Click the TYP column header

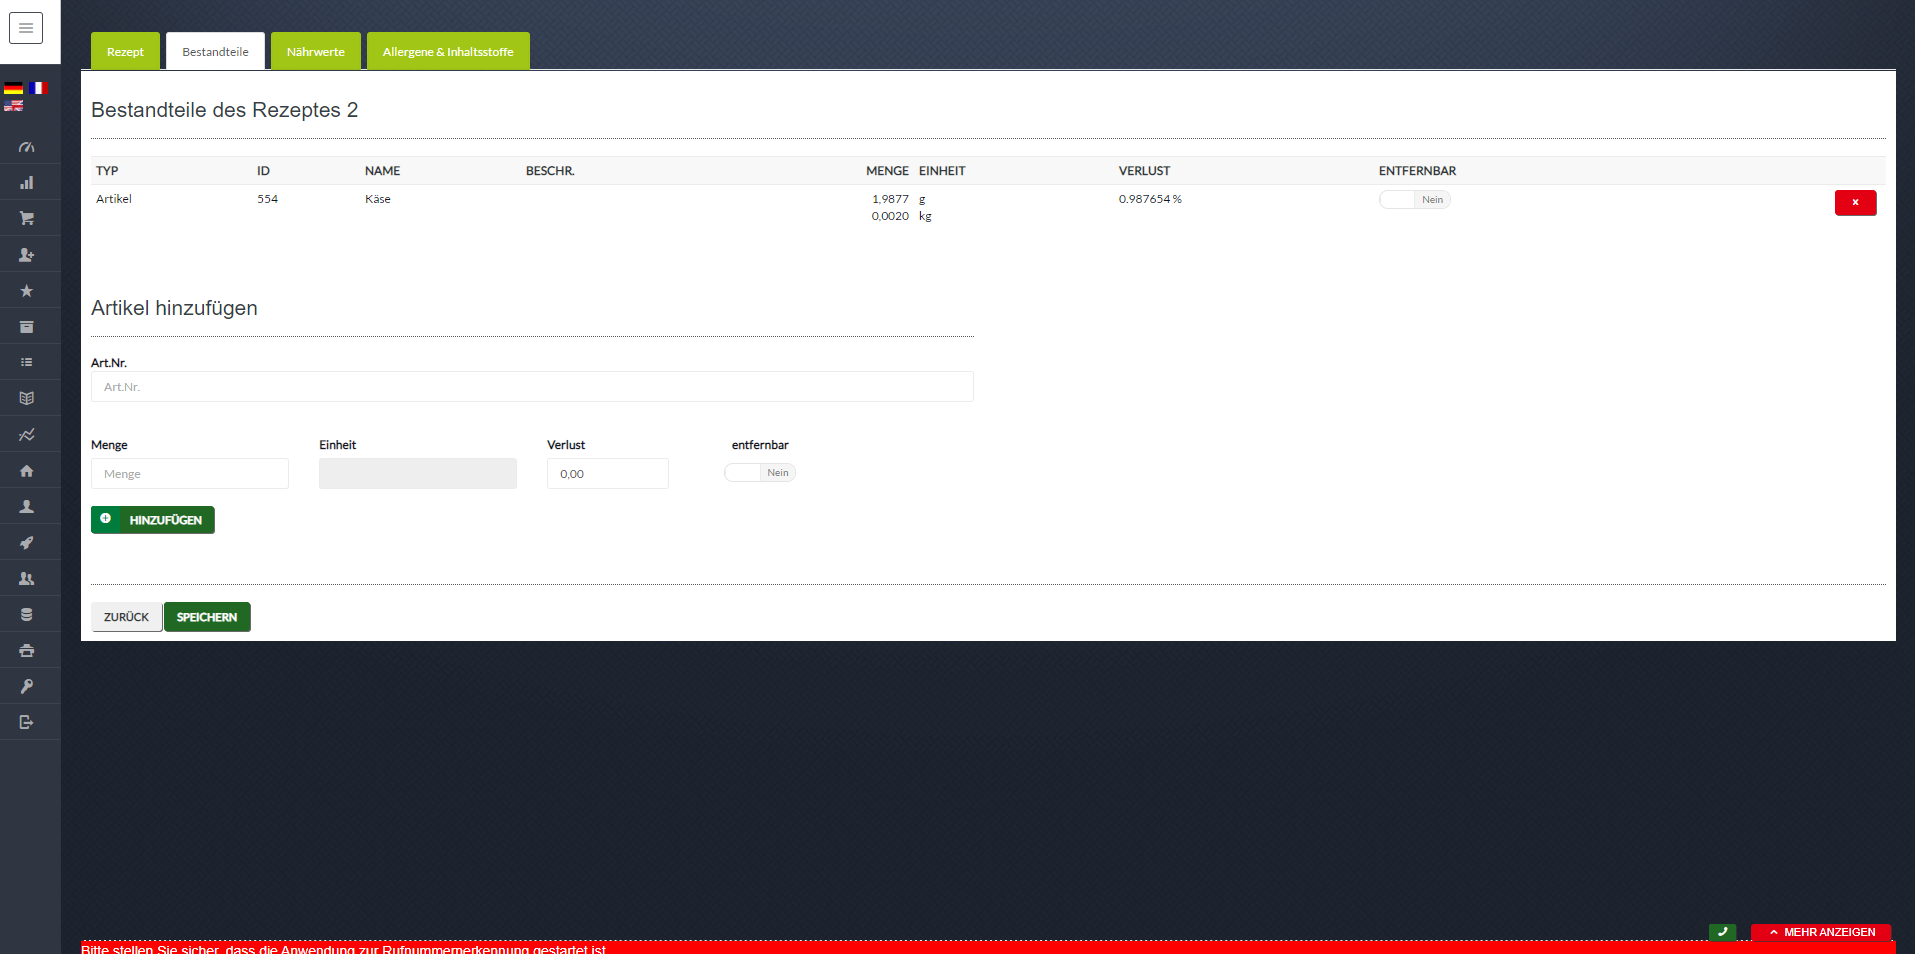pos(107,171)
